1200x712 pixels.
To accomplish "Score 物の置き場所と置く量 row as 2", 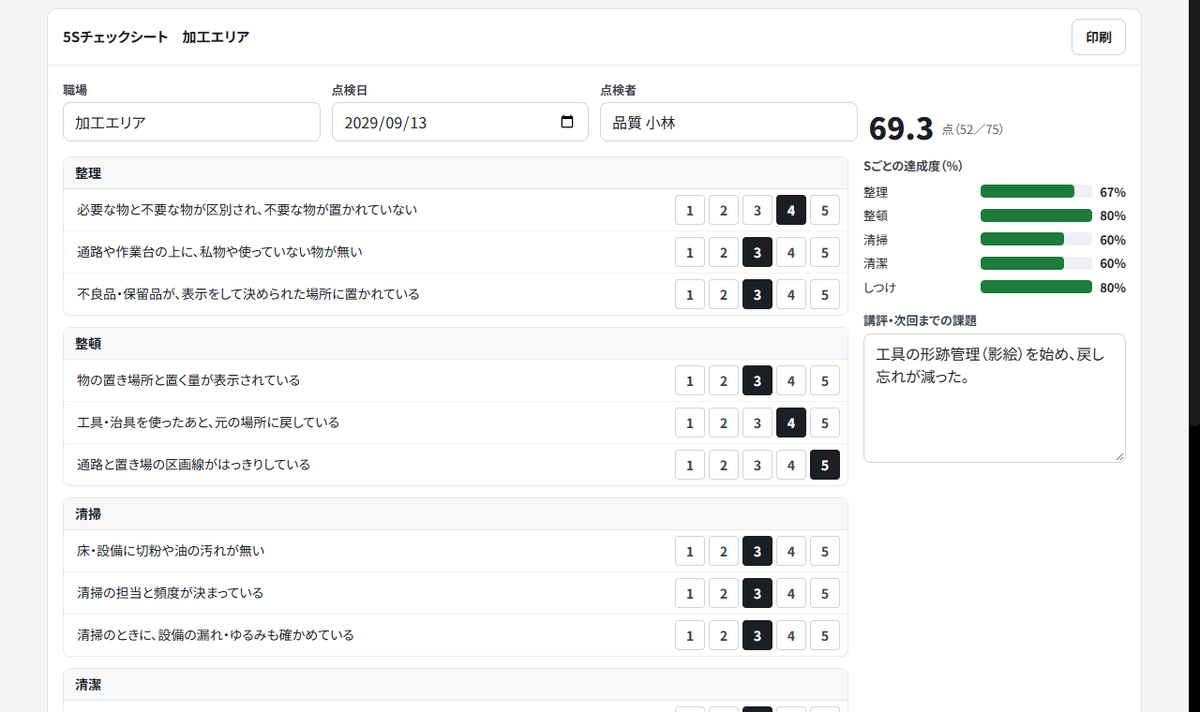I will click(x=723, y=381).
